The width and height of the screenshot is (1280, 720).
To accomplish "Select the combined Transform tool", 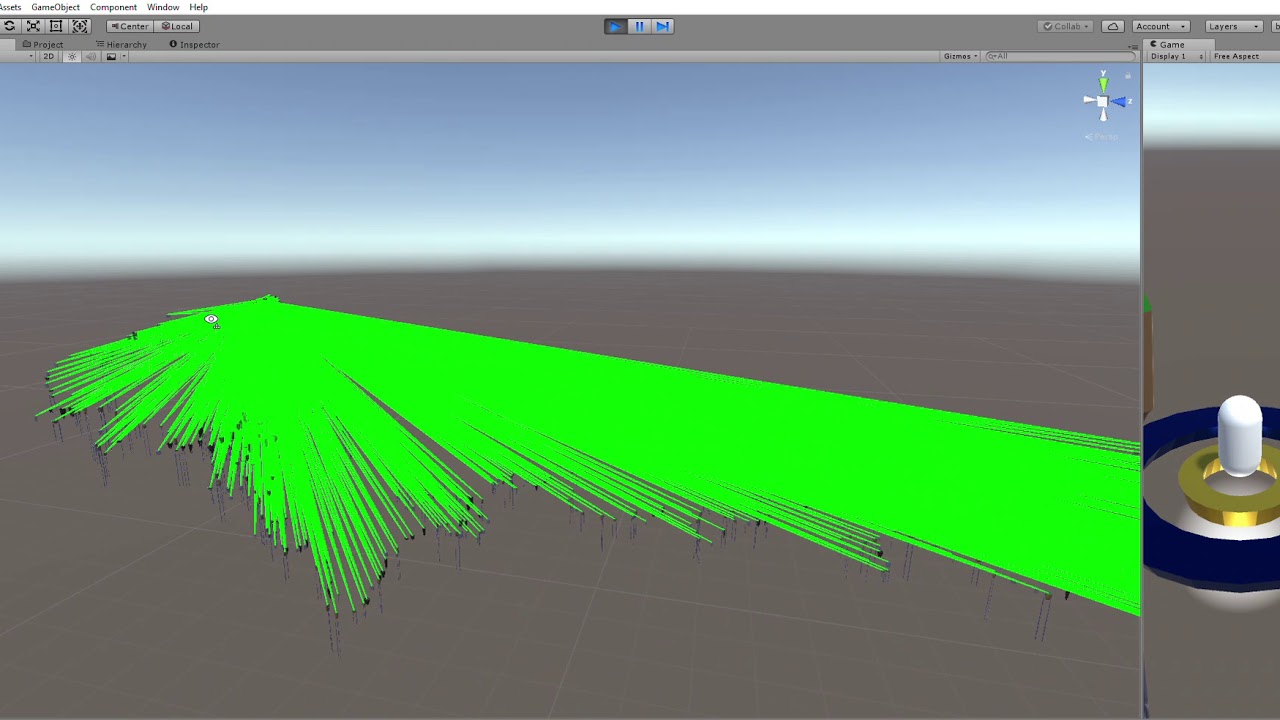I will 80,26.
